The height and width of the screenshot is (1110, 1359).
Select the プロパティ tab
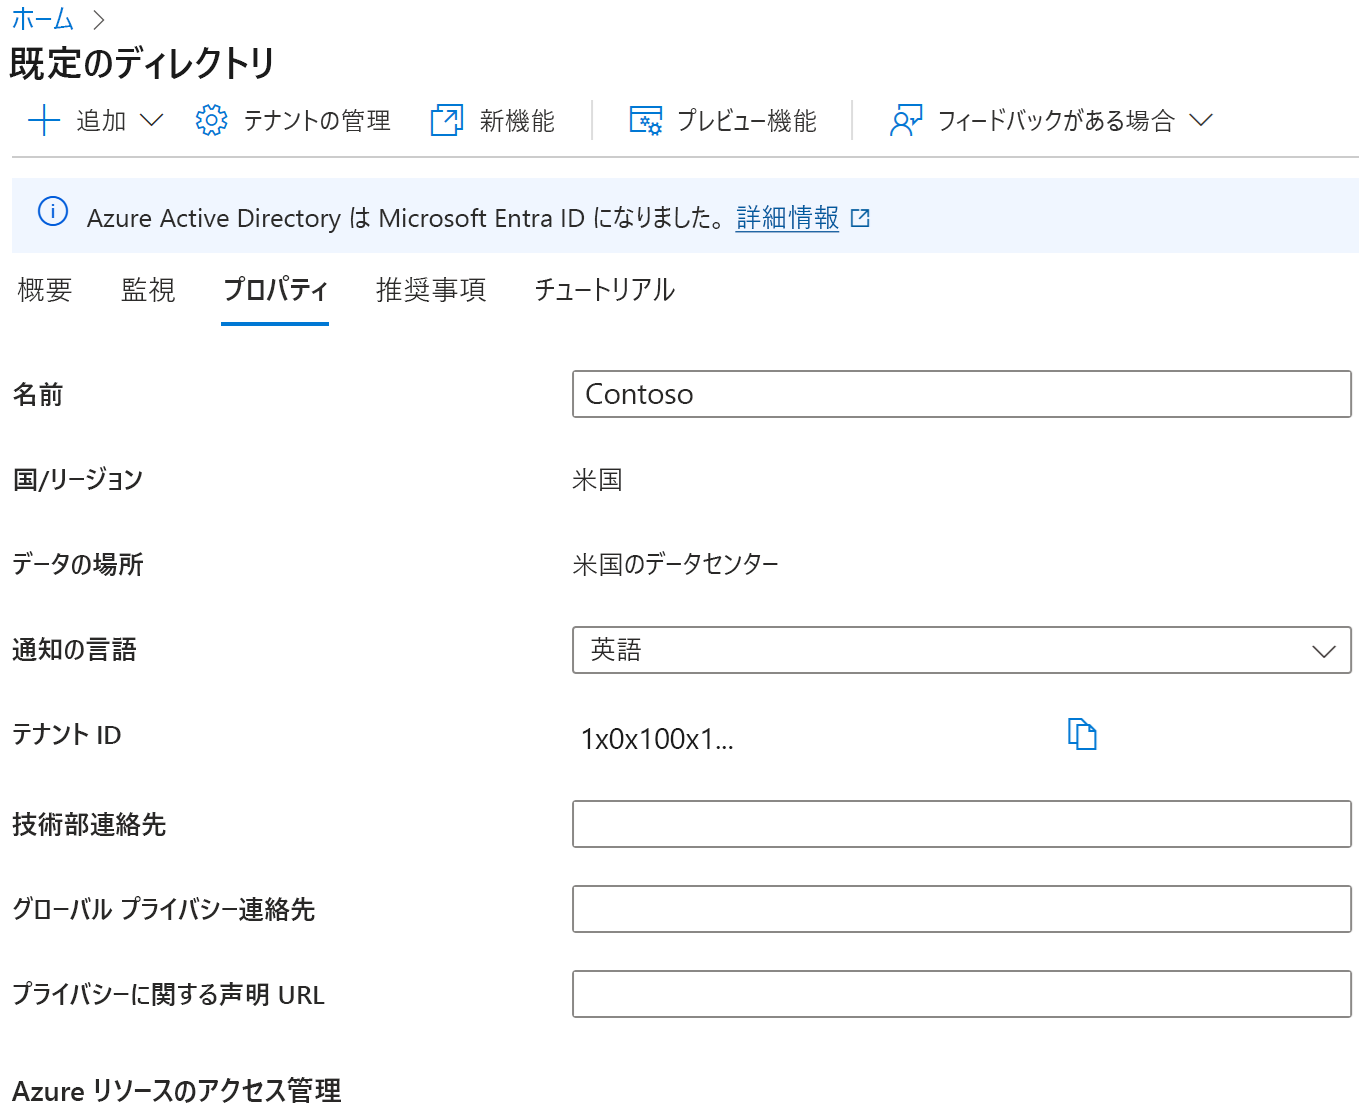click(x=275, y=290)
